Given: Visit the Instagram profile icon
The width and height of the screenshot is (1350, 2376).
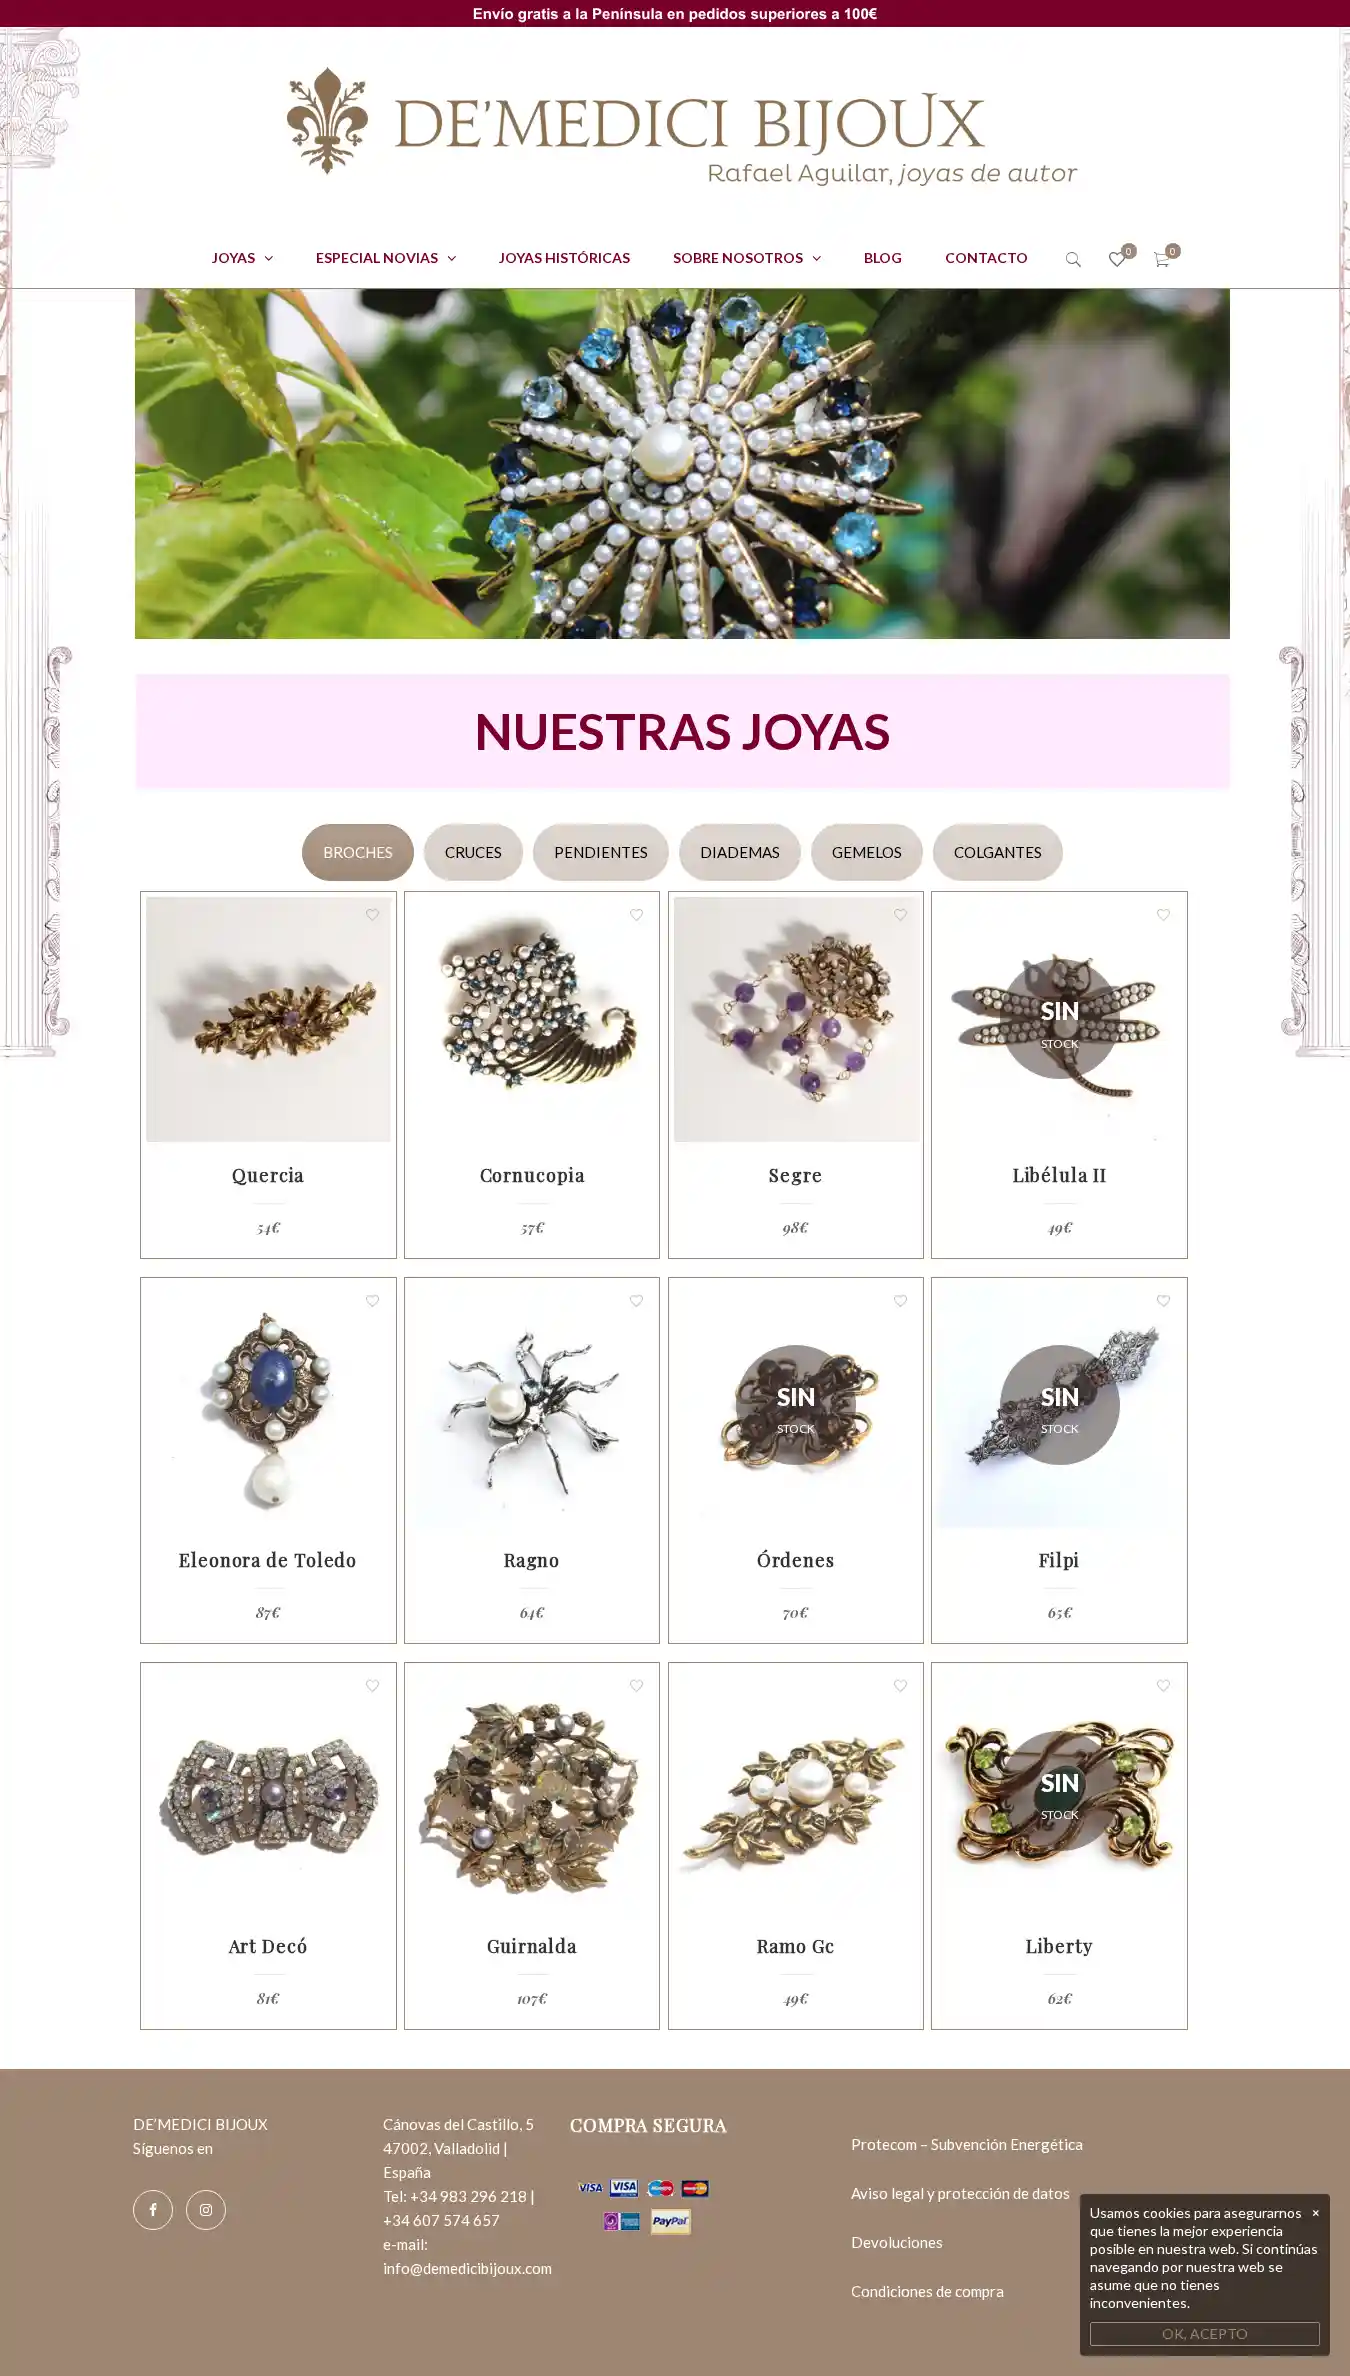Looking at the screenshot, I should pos(206,2209).
